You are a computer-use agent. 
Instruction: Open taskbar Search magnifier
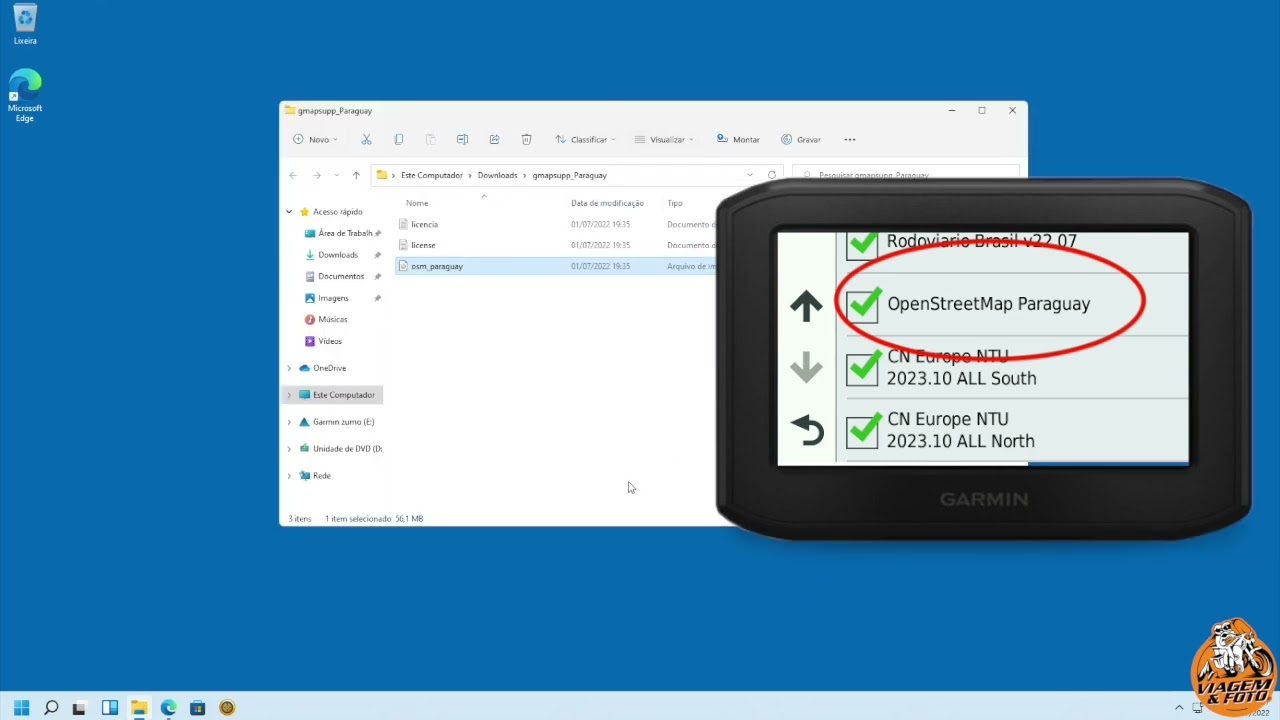[51, 708]
